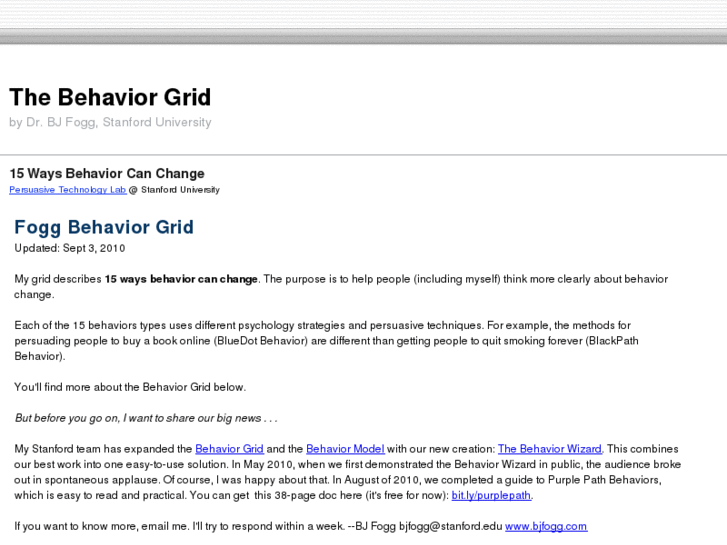
Task: Open the bit.ly/purplepath link
Action: (491, 495)
